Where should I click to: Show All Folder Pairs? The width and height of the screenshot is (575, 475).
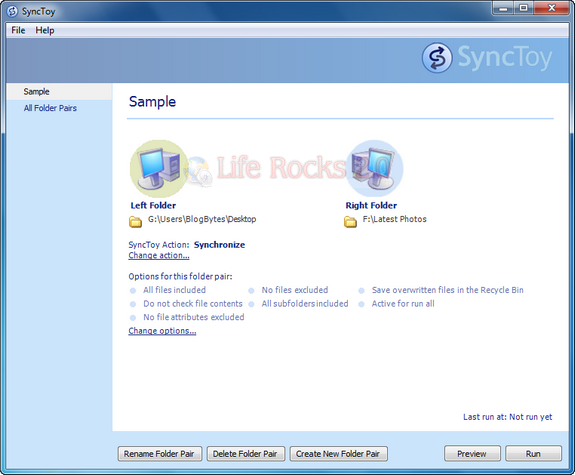(x=50, y=108)
